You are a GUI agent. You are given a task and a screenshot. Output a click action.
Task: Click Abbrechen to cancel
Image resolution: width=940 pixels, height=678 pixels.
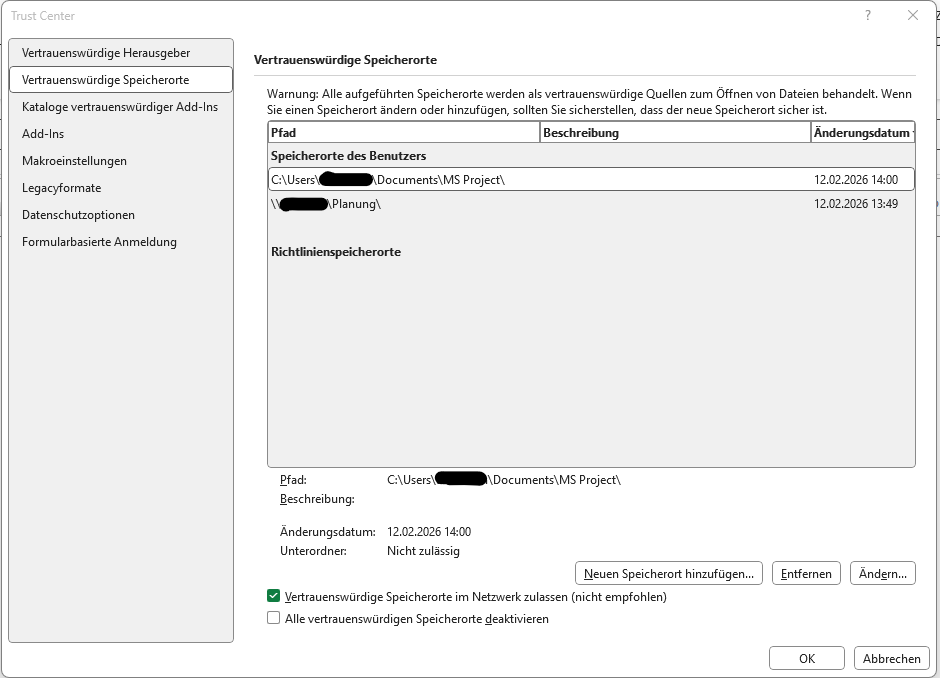(891, 658)
